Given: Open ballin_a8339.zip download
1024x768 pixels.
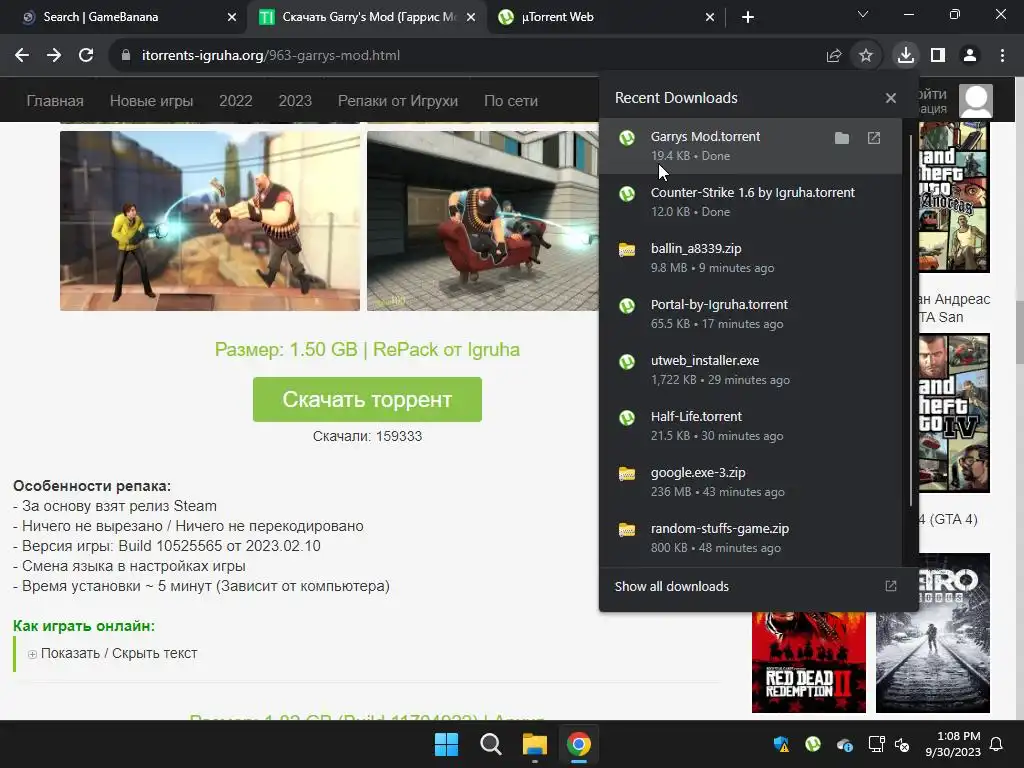Looking at the screenshot, I should (750, 258).
